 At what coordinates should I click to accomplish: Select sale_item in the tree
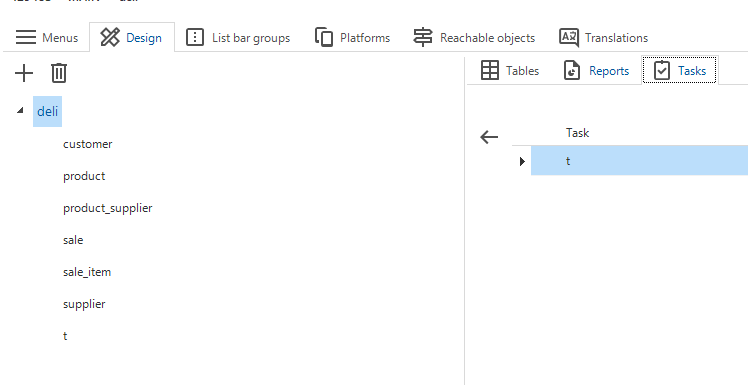(x=87, y=272)
